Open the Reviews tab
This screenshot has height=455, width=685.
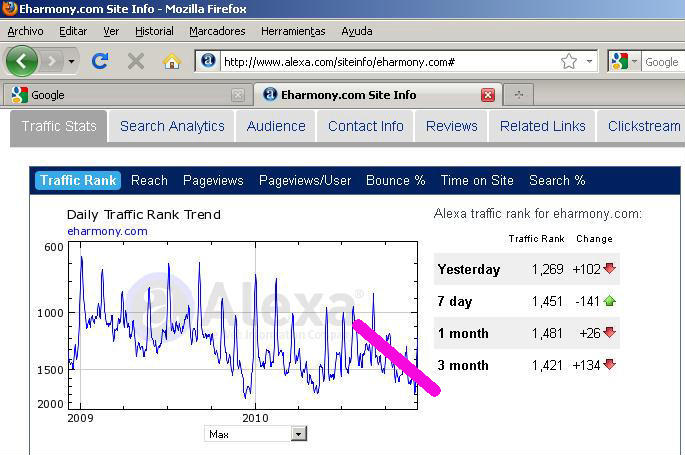click(x=451, y=126)
